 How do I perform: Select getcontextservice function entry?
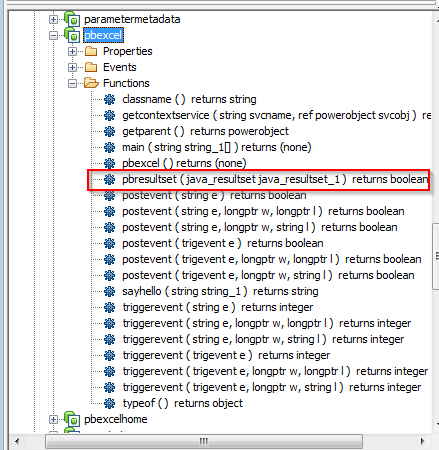click(277, 115)
